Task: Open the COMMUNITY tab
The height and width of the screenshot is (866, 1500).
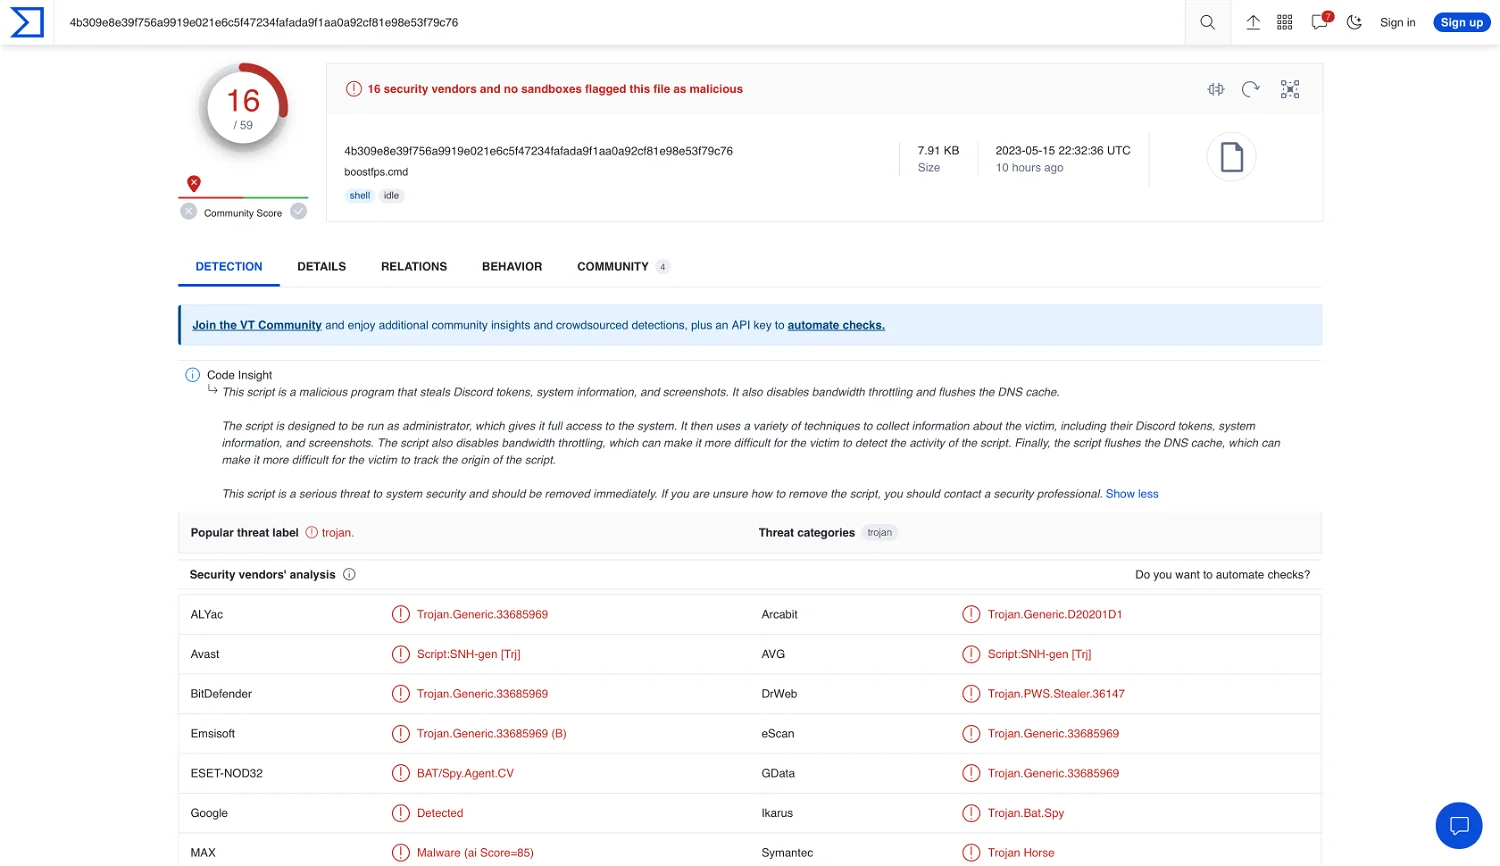Action: [x=613, y=266]
